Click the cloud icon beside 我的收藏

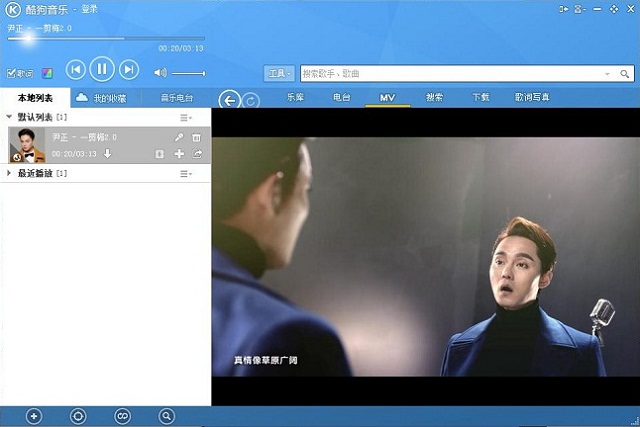tap(82, 97)
